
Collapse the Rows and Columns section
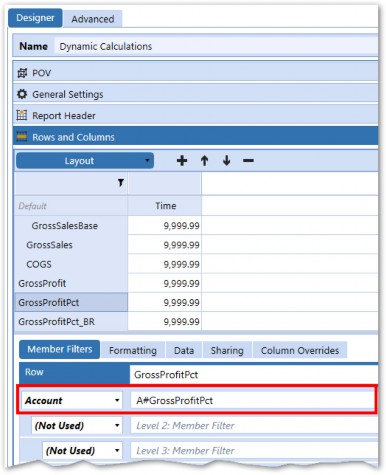pyautogui.click(x=195, y=136)
